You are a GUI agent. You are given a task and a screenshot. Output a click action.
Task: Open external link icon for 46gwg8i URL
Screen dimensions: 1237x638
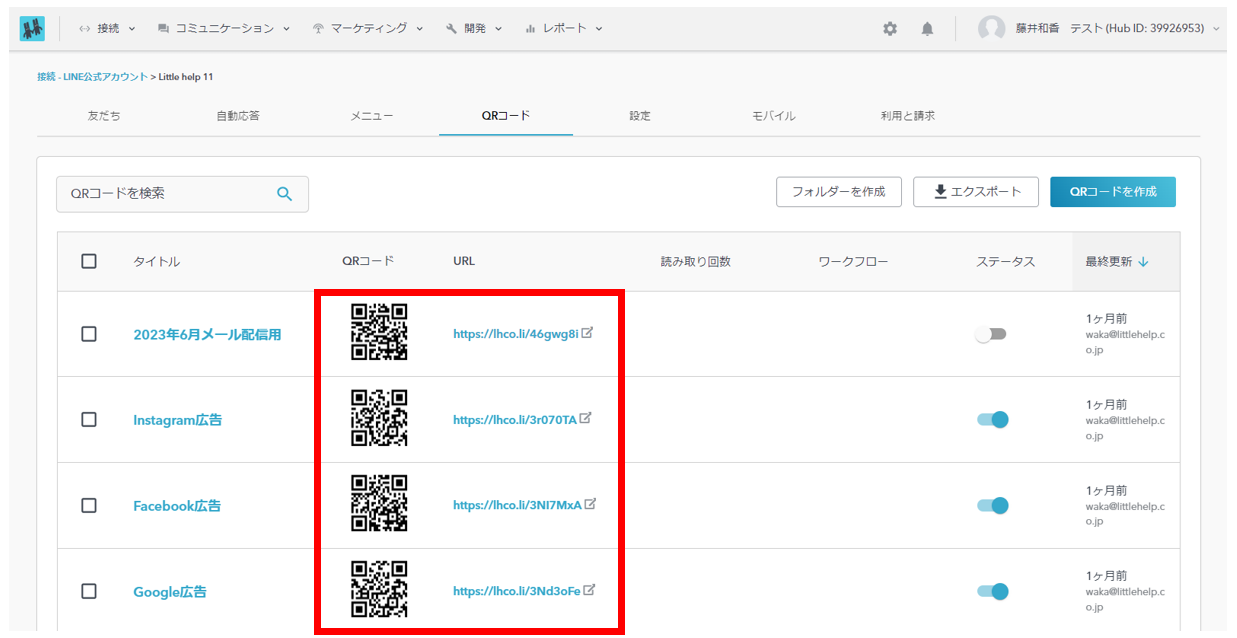[588, 333]
